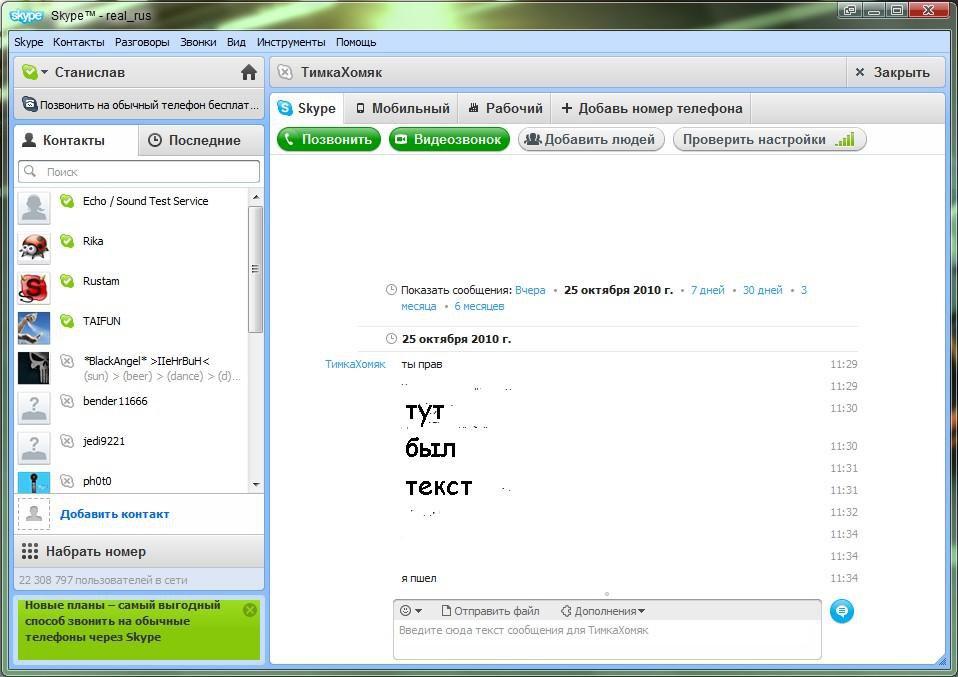Switch to the Последние tab
Screen dimensions: 958x677
[201, 141]
